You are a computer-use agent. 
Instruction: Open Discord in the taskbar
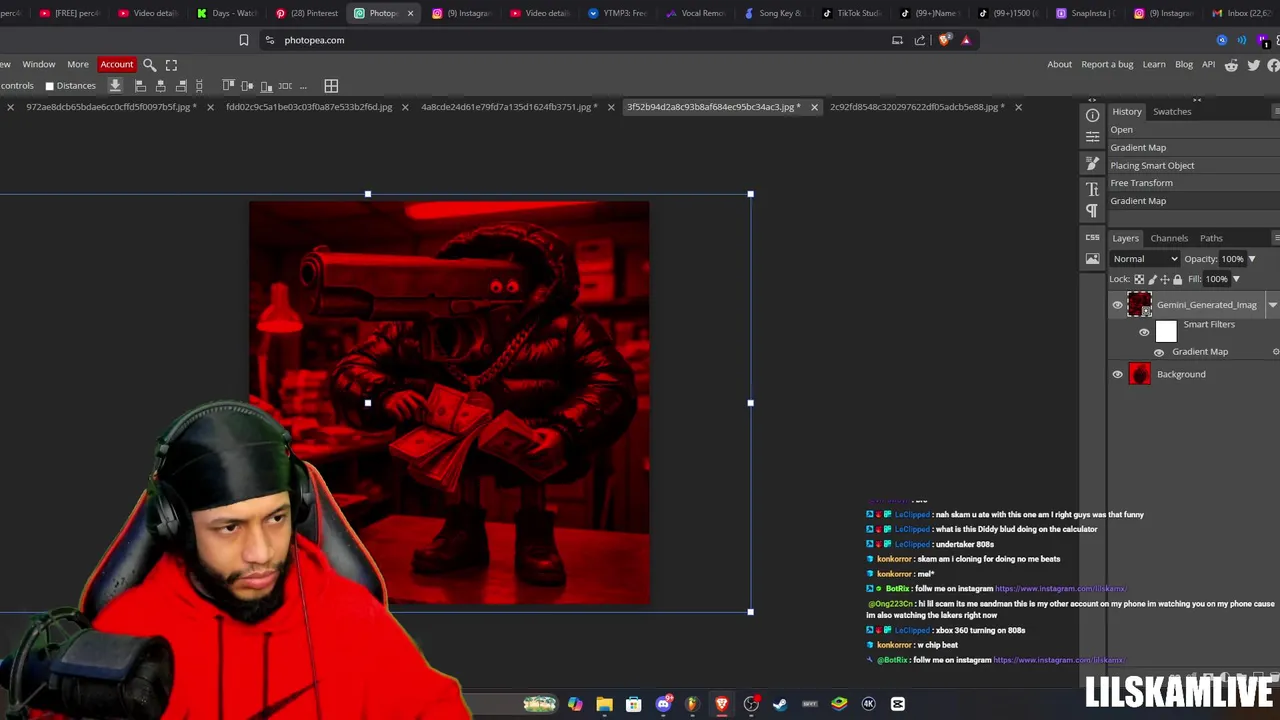(x=663, y=704)
